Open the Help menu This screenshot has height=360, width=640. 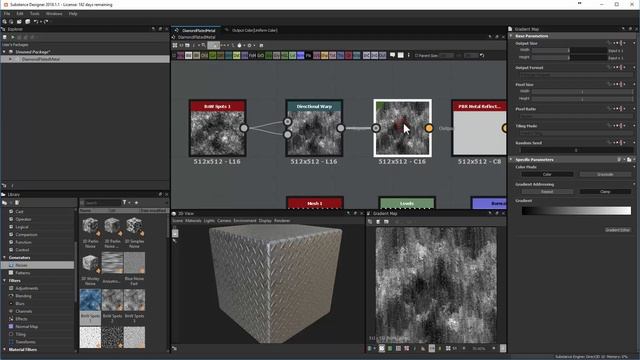(x=73, y=13)
